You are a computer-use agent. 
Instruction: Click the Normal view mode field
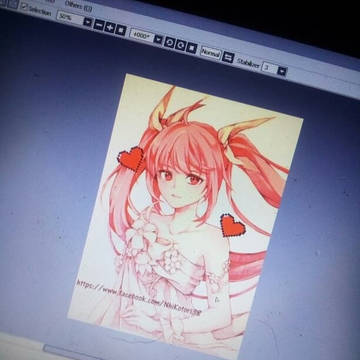click(x=211, y=53)
